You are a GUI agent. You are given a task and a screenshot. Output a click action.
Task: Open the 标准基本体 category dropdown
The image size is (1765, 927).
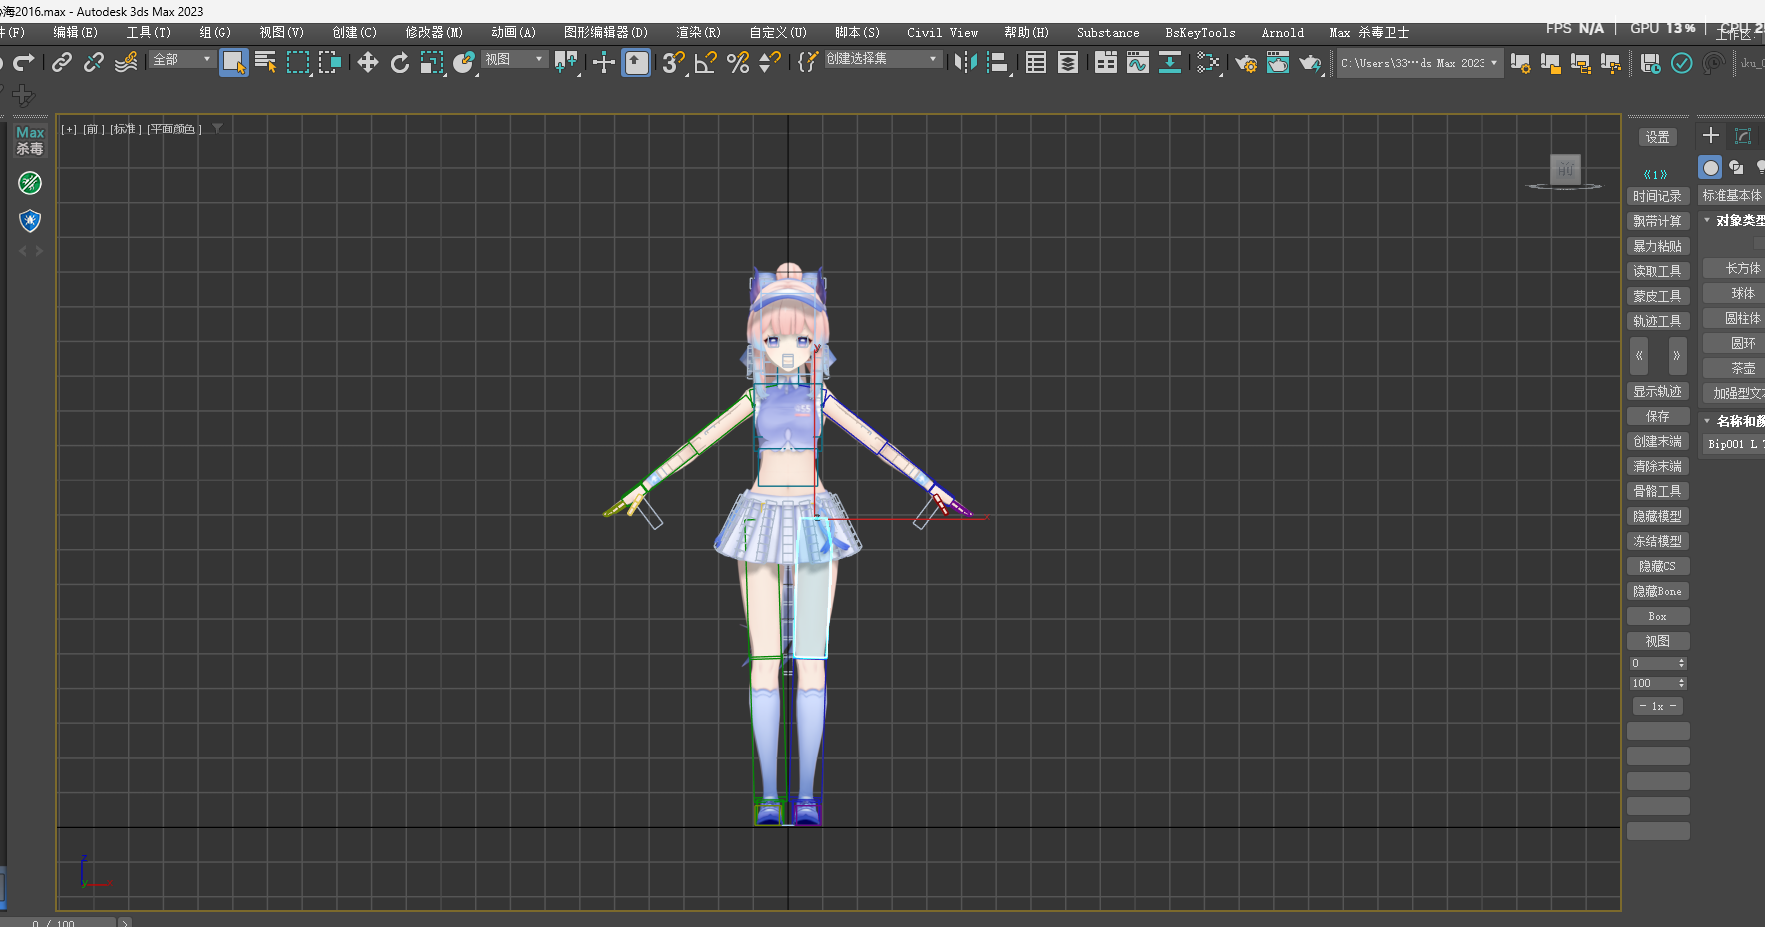point(1733,195)
